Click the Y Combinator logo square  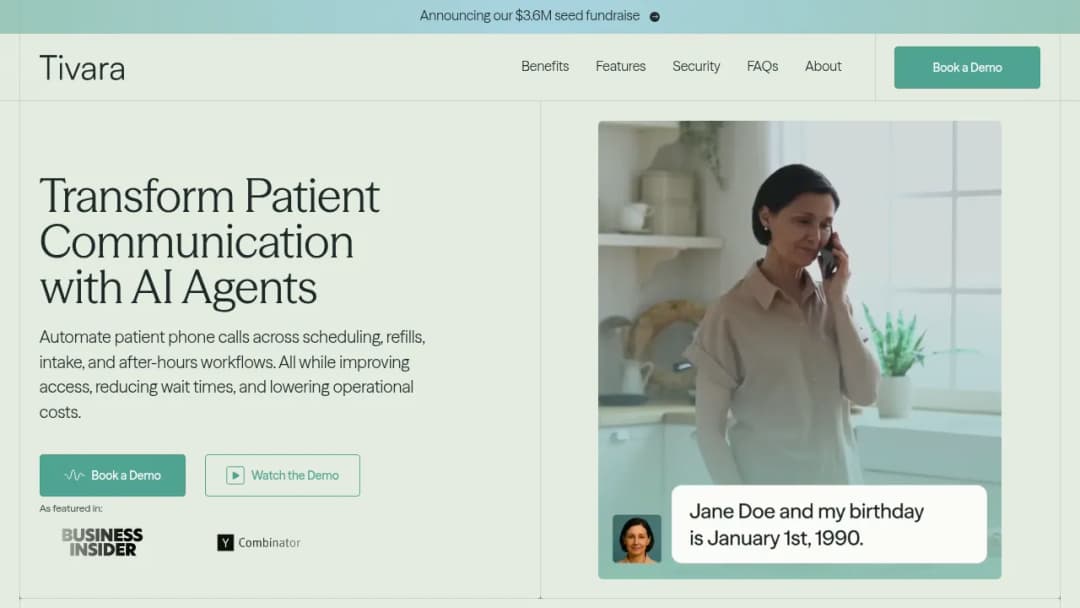click(225, 543)
